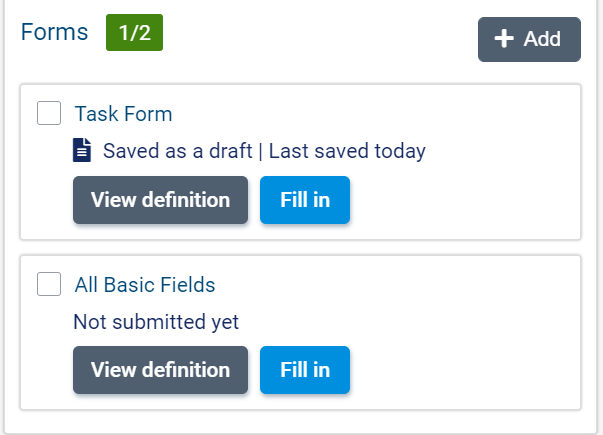This screenshot has width=603, height=435.
Task: Click the draft document icon under Task Form
Action: point(82,151)
